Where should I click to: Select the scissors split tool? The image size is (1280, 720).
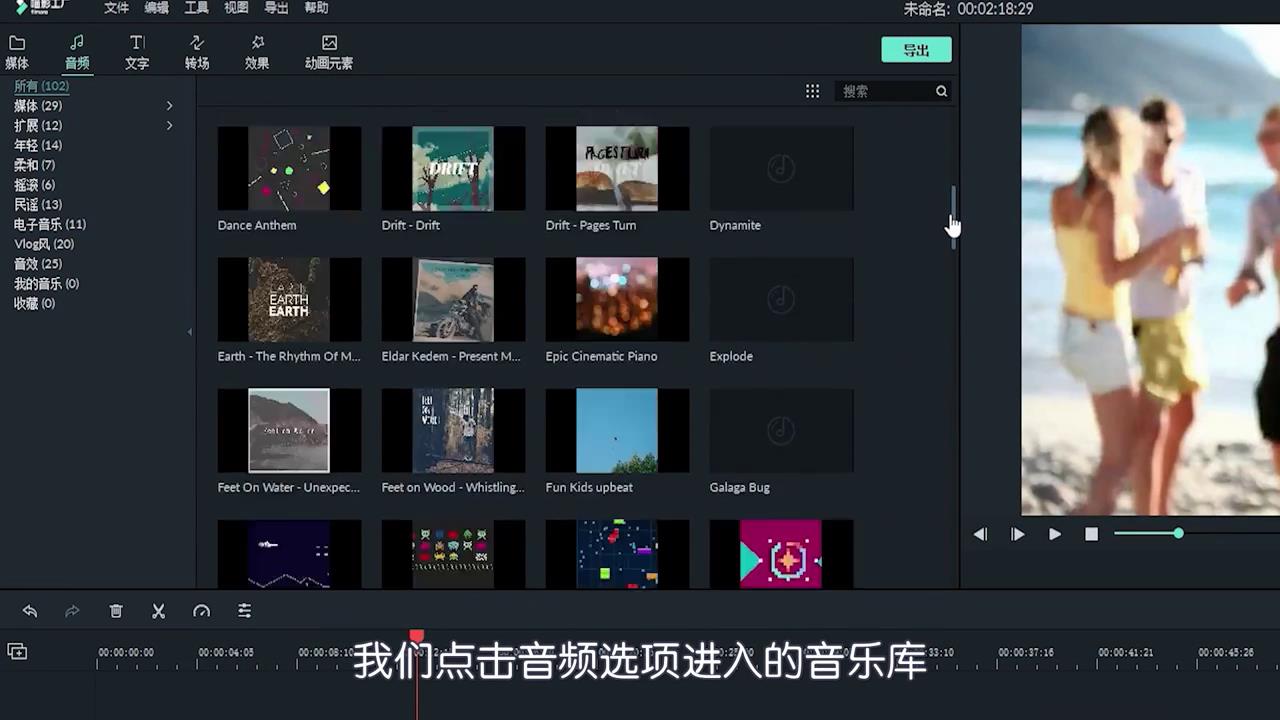158,611
